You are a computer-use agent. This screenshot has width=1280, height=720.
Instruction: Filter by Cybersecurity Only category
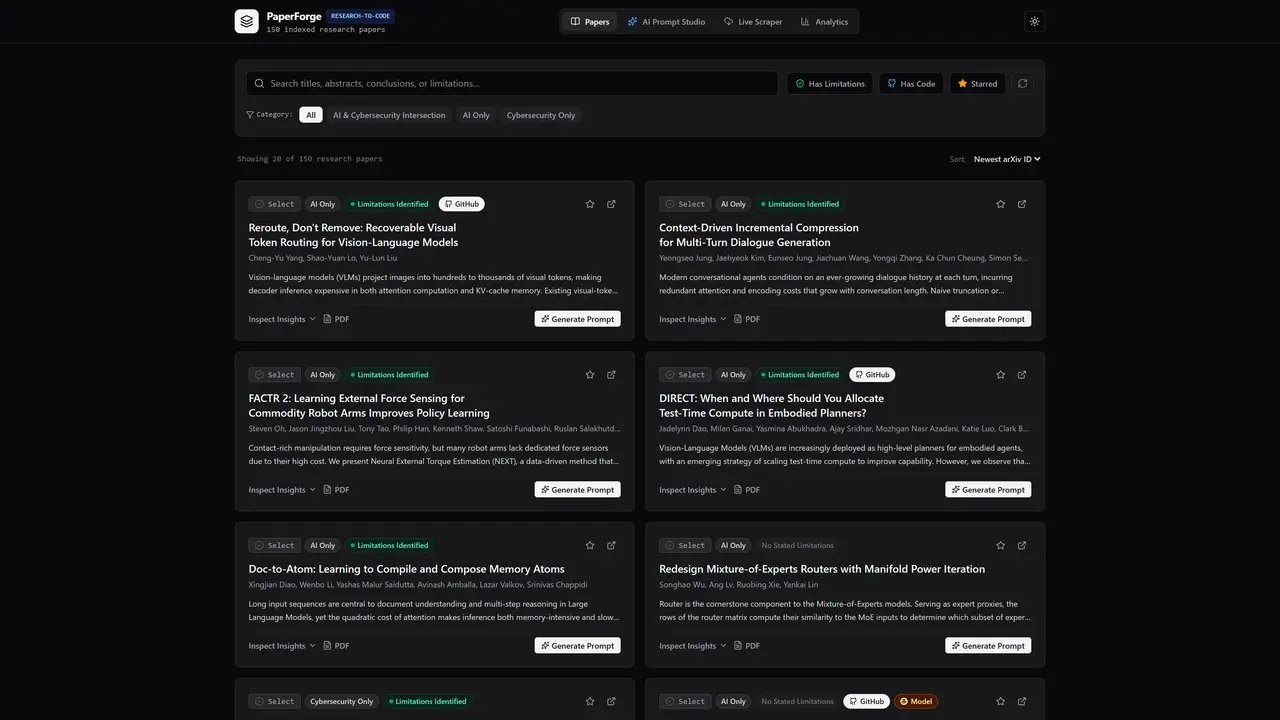coord(541,115)
